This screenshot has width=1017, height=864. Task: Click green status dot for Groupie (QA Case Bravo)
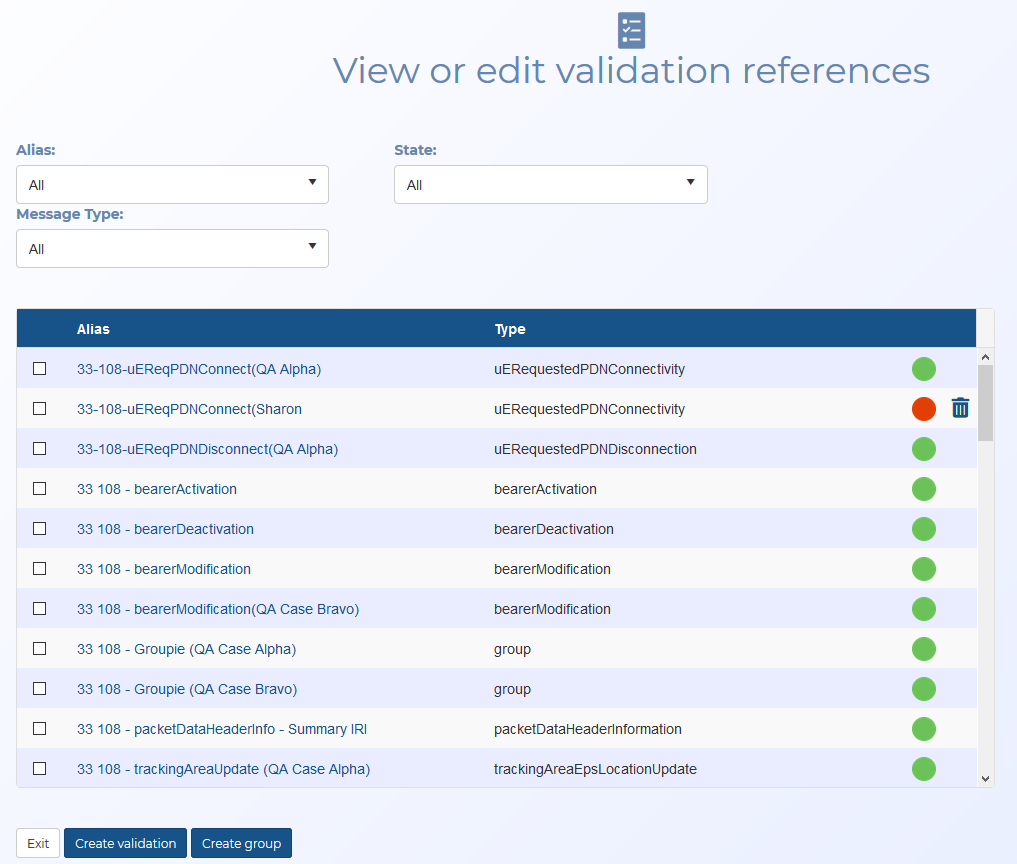pos(923,689)
